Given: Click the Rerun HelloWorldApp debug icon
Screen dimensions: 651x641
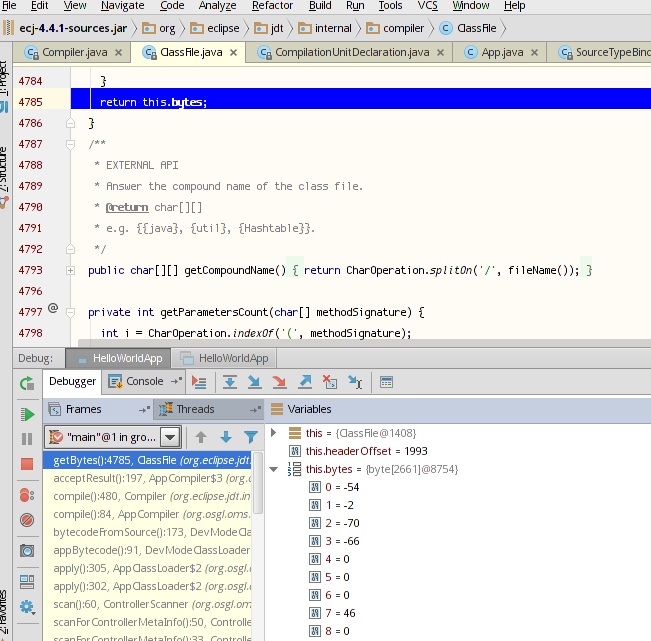Looking at the screenshot, I should pyautogui.click(x=27, y=382).
